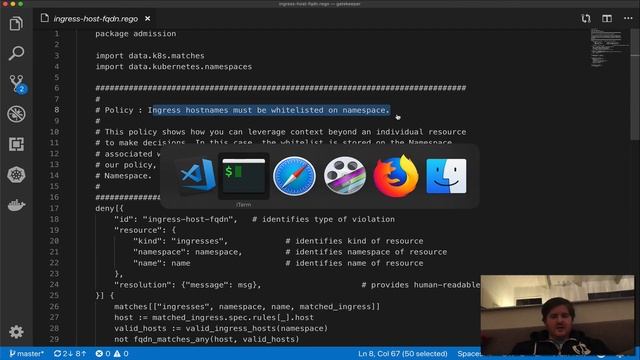Synchronize changes 2 down 8 up in status bar
The image size is (640, 360).
click(70, 353)
